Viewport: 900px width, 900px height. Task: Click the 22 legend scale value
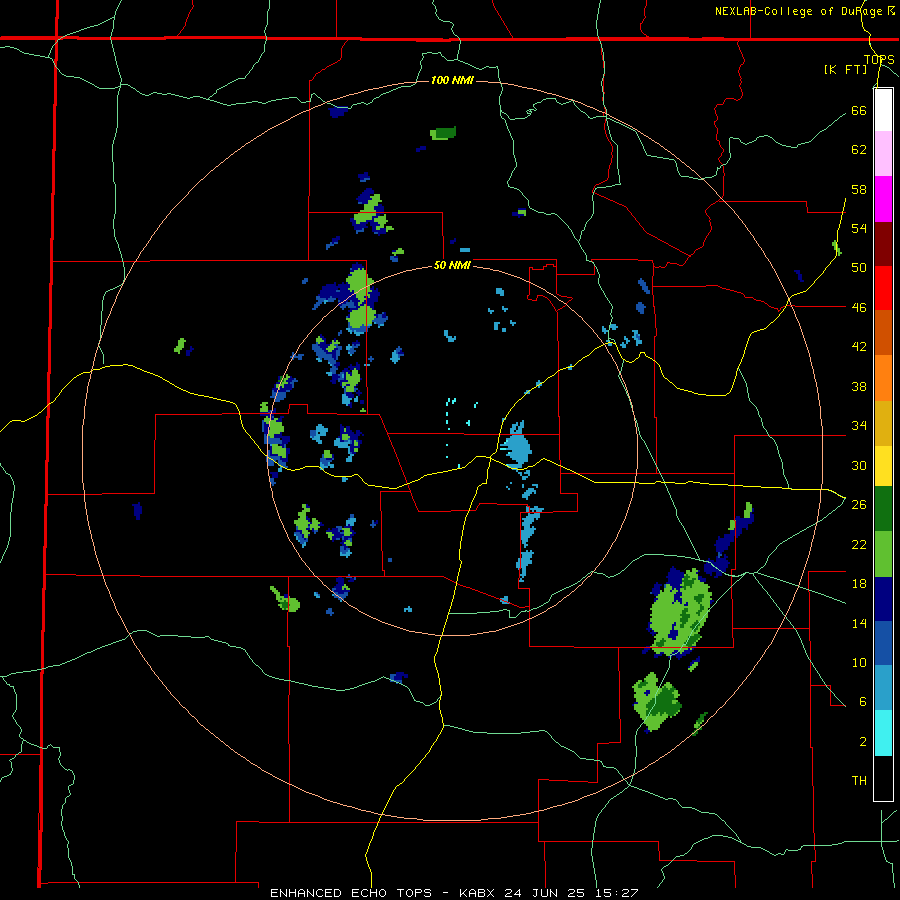(859, 544)
